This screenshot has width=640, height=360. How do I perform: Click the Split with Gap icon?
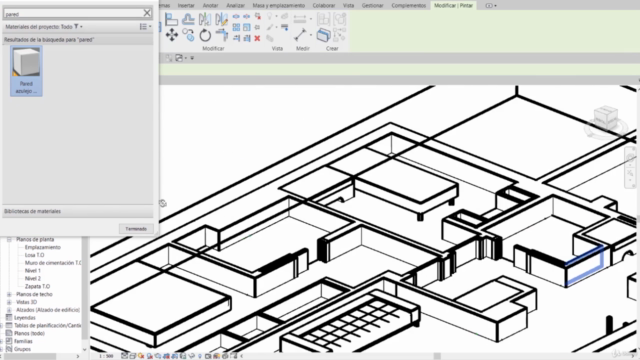(x=247, y=17)
